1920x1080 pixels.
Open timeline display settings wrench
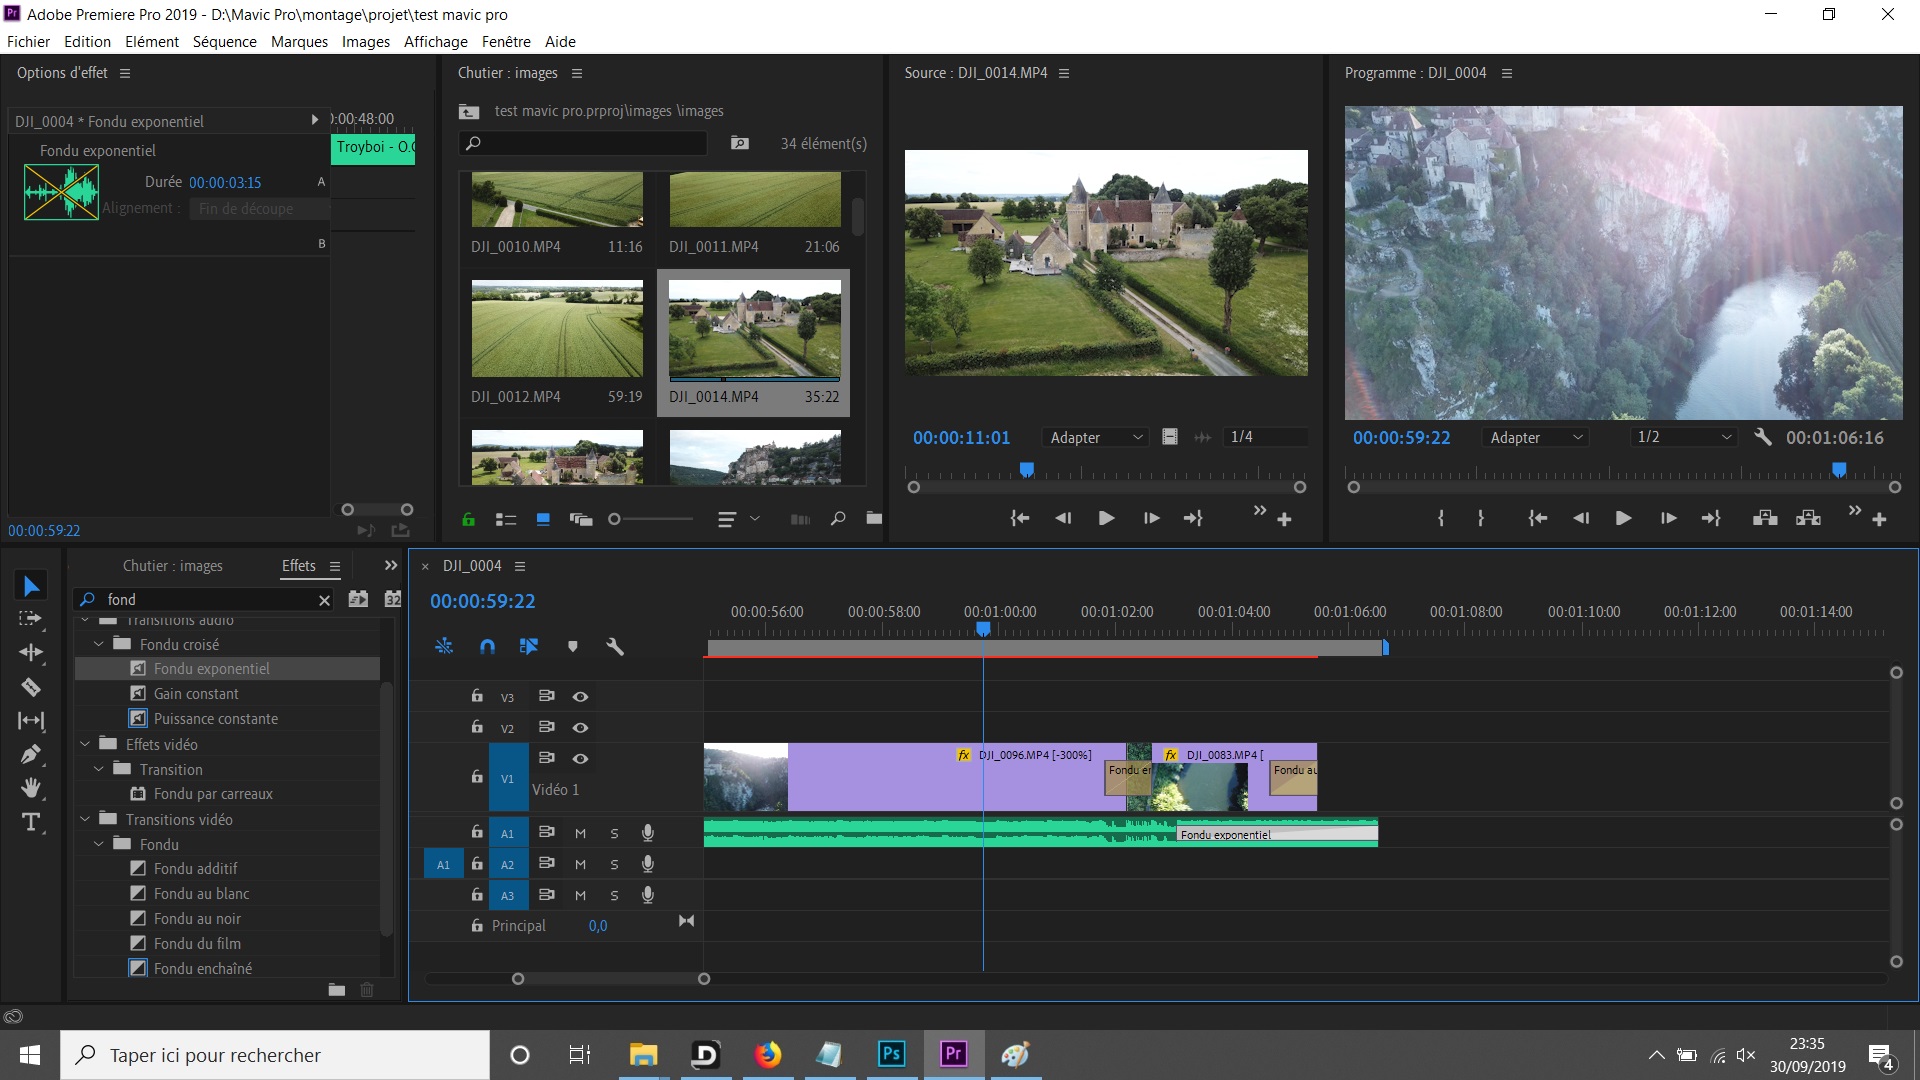tap(615, 647)
